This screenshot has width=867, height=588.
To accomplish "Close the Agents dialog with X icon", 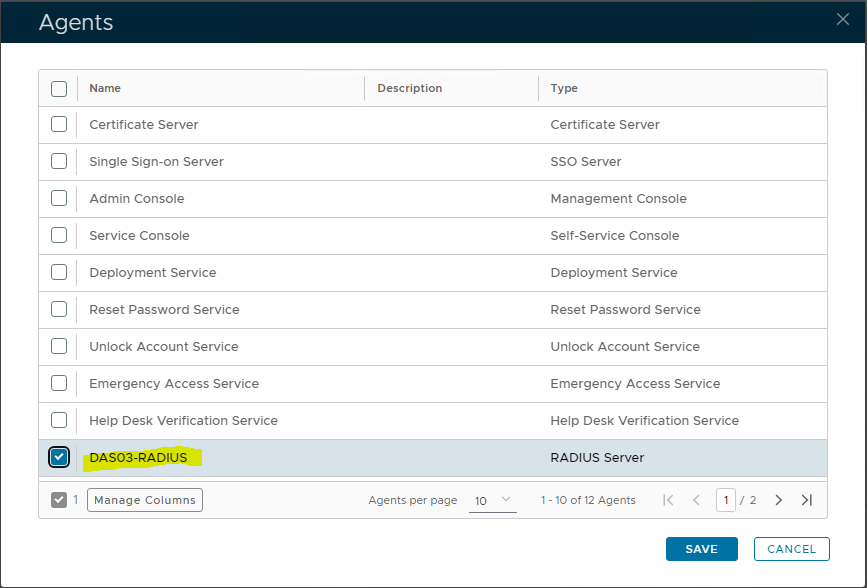I will 843,20.
